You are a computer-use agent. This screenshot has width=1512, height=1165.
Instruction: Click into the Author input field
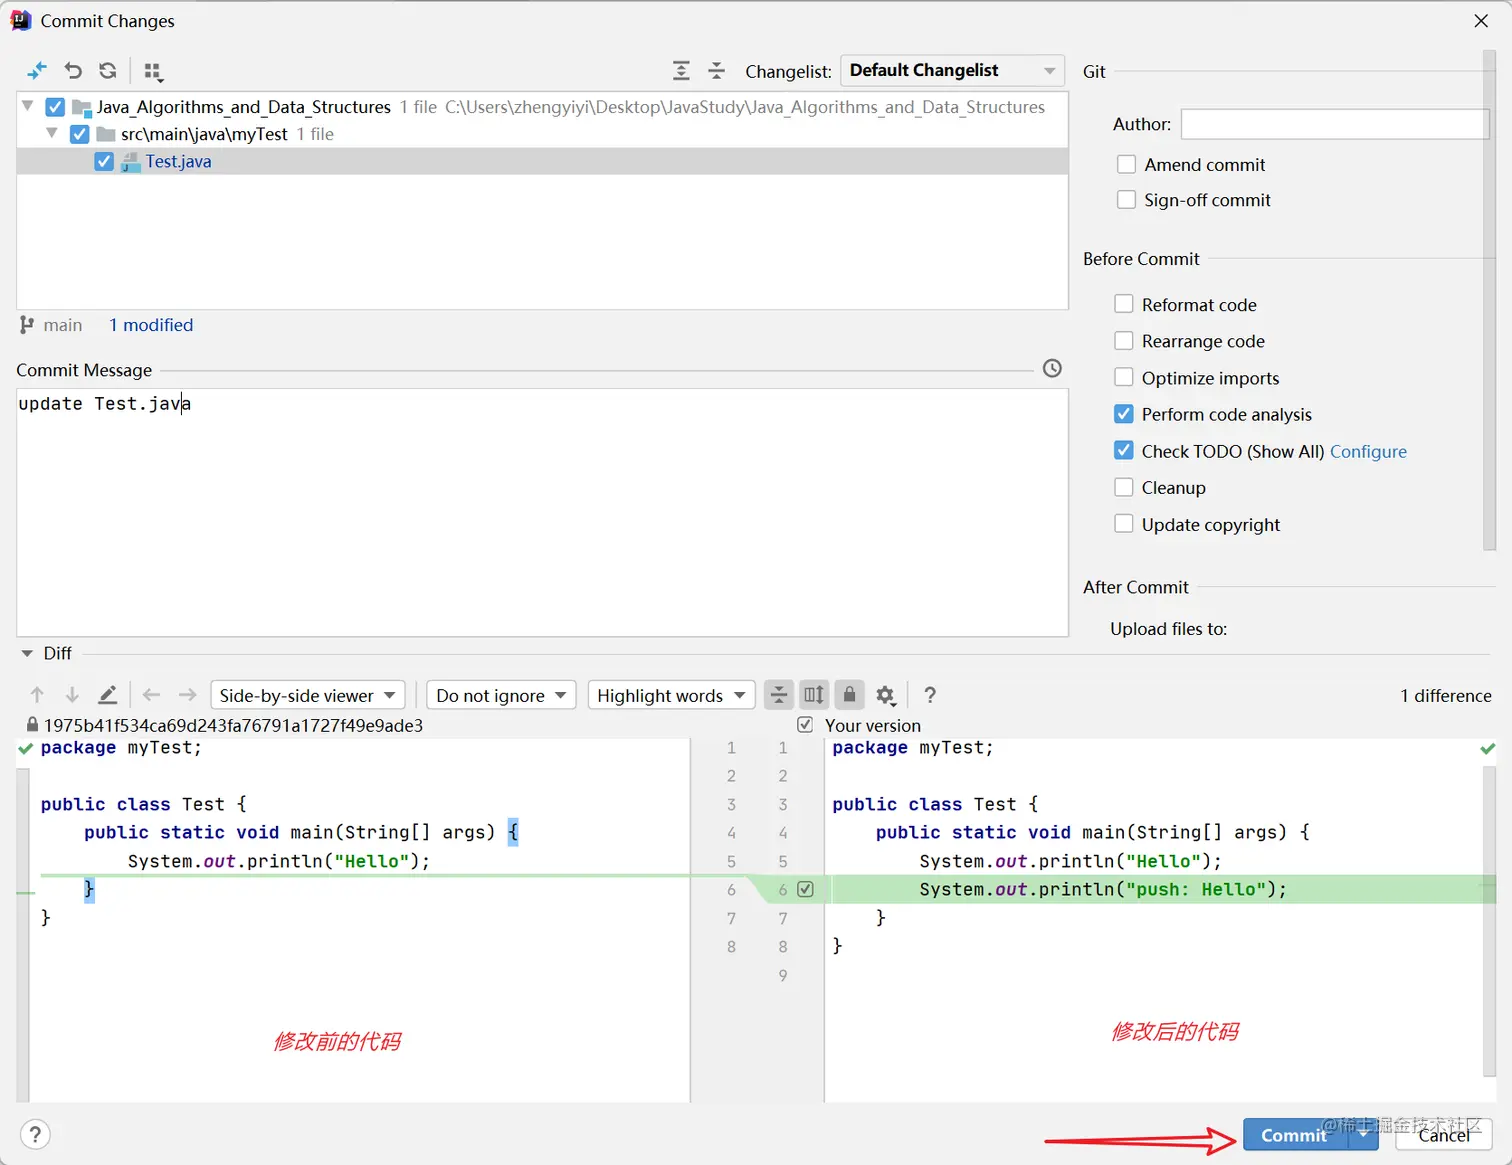coord(1335,124)
